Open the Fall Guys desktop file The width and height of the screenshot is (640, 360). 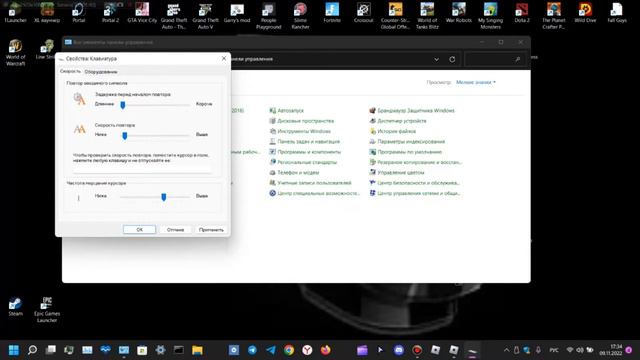617,13
